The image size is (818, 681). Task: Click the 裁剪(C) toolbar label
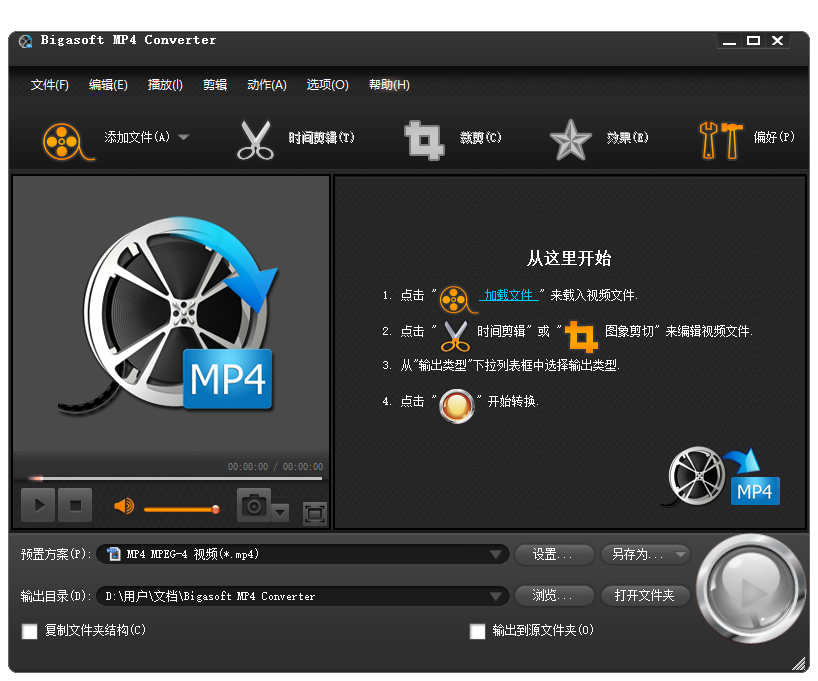coord(480,138)
